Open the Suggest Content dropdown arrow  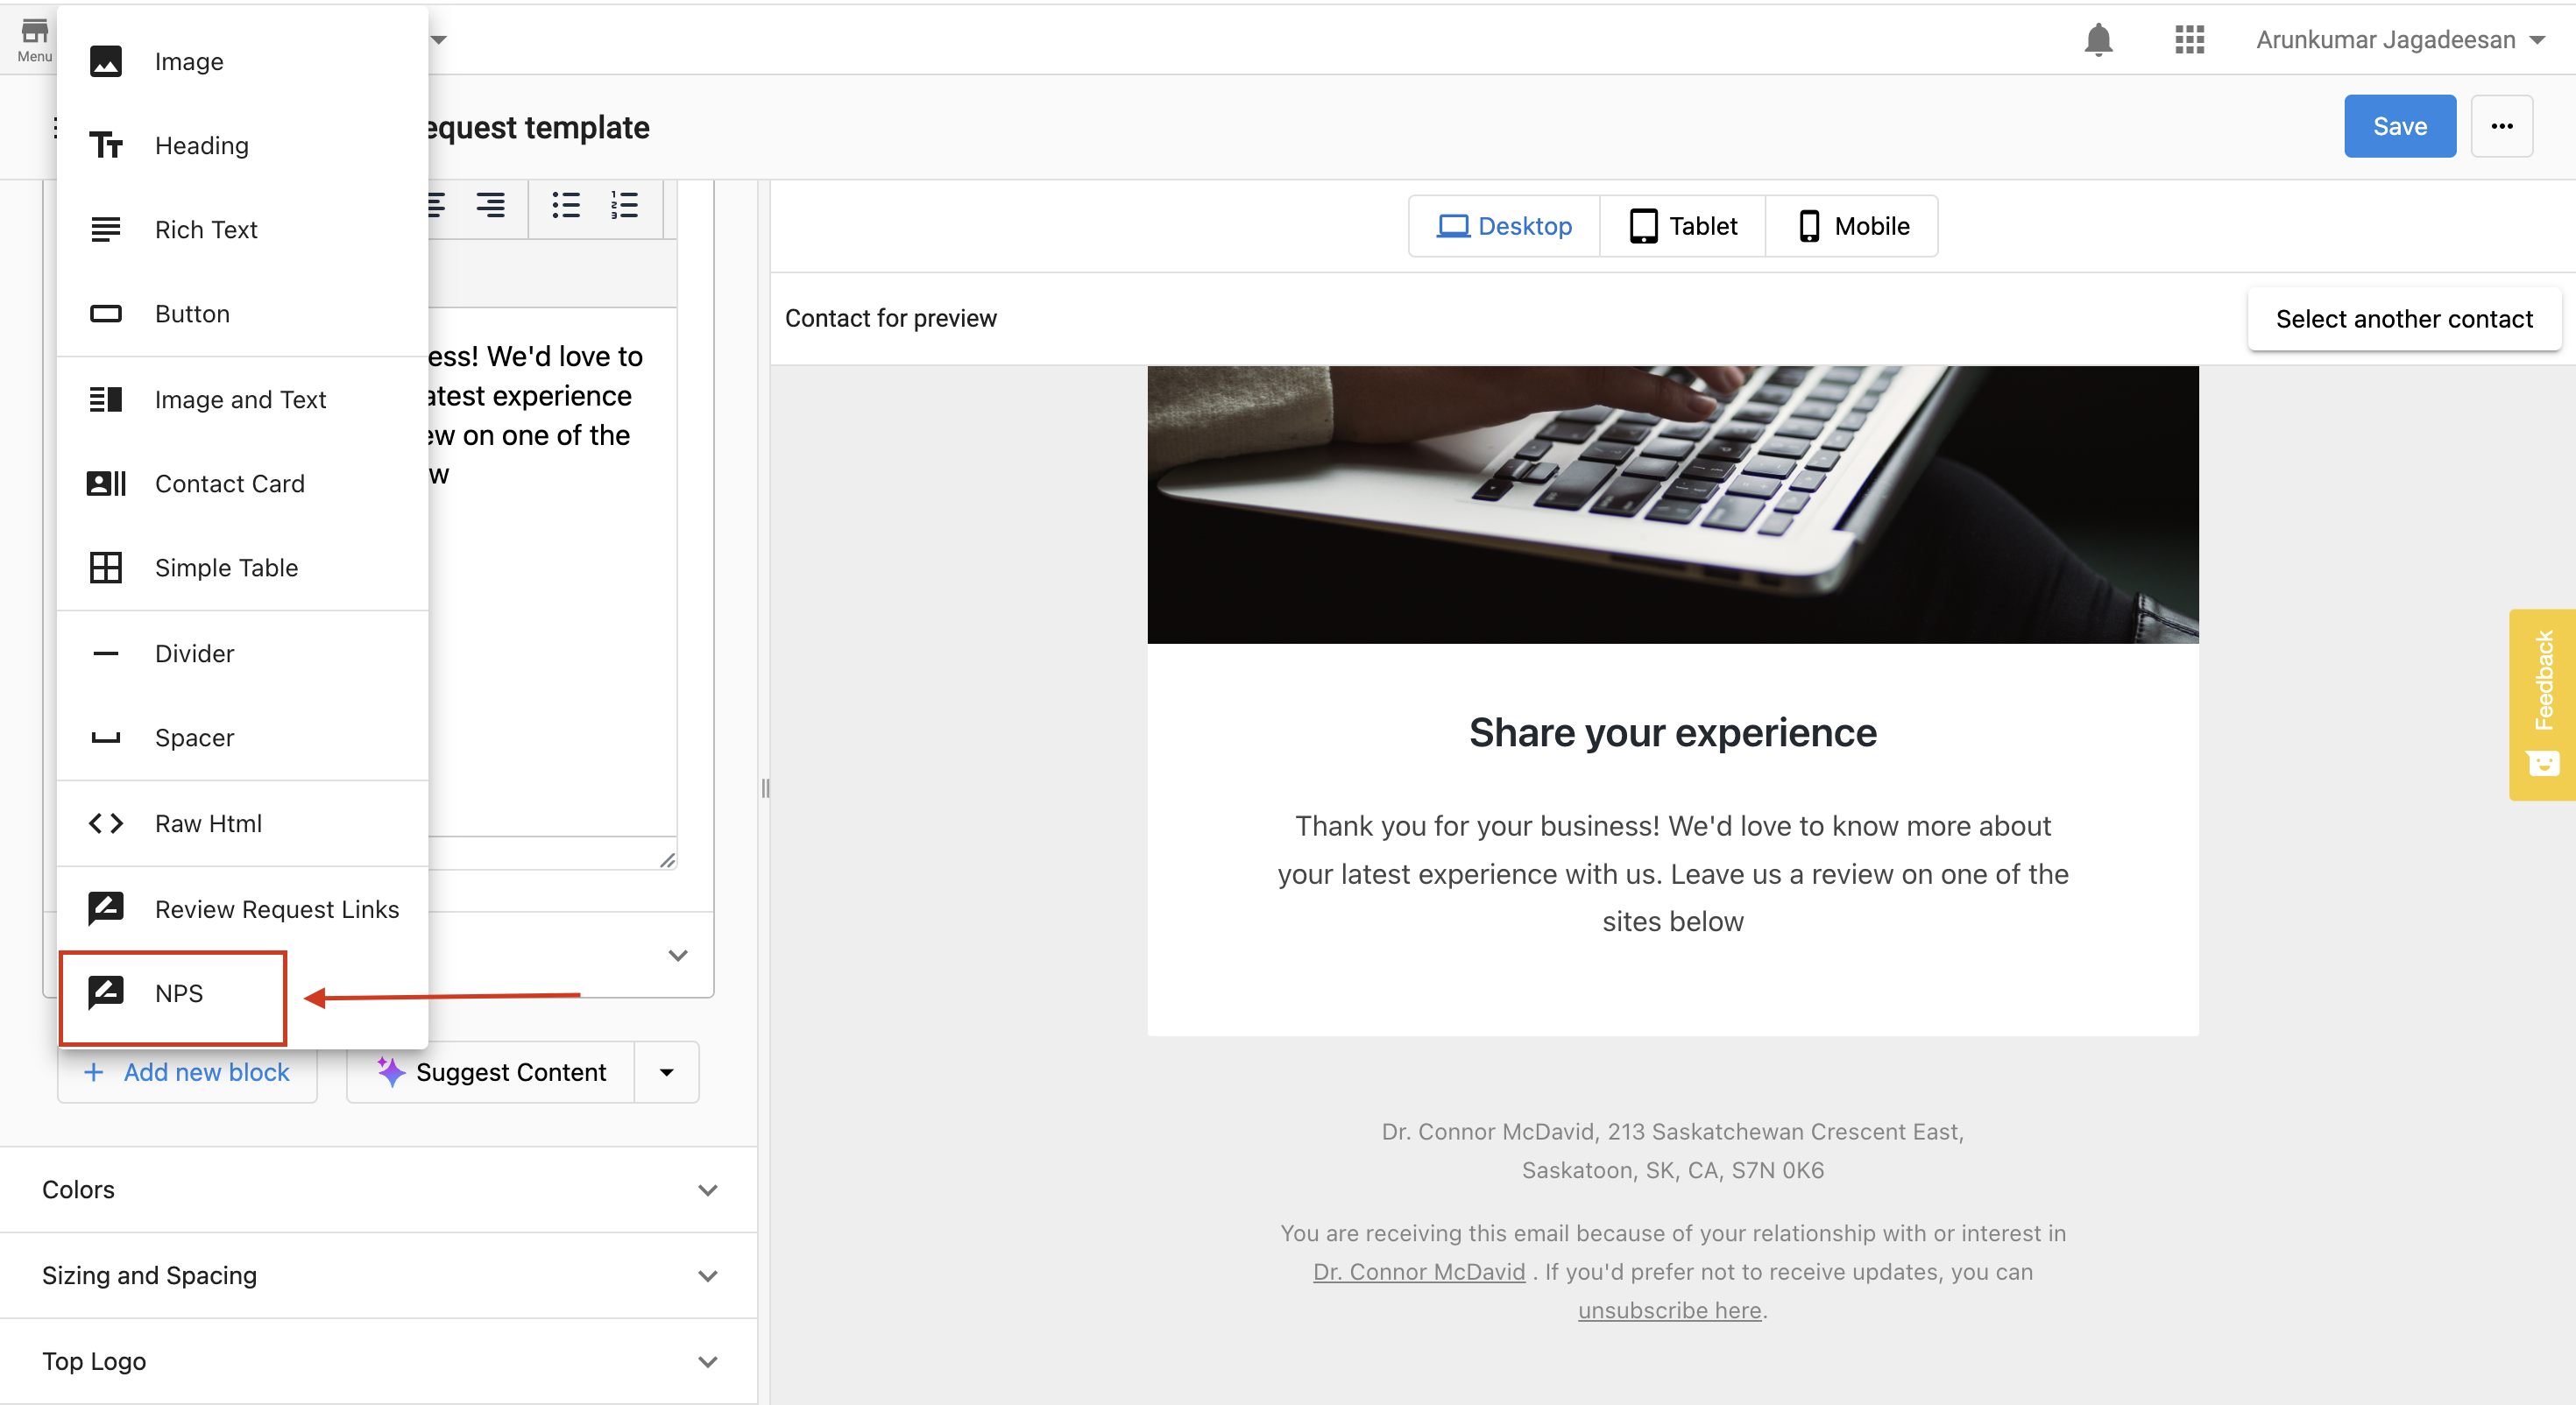pos(667,1073)
